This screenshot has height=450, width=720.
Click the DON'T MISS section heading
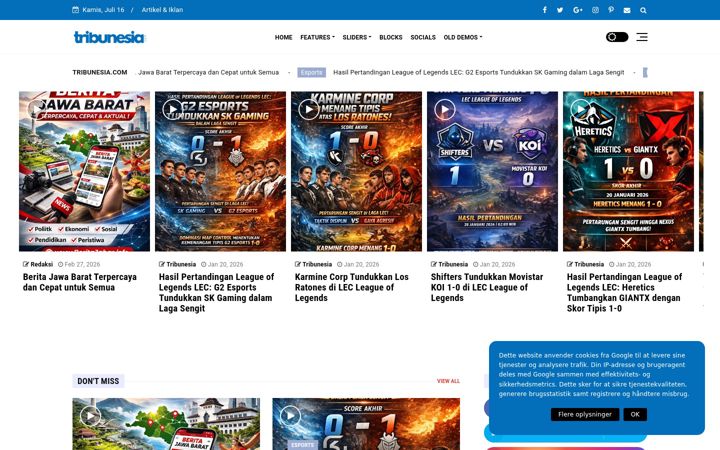98,381
